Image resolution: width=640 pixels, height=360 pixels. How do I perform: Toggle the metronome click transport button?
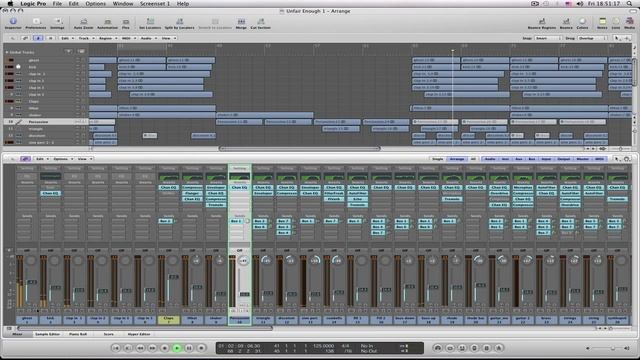499,348
